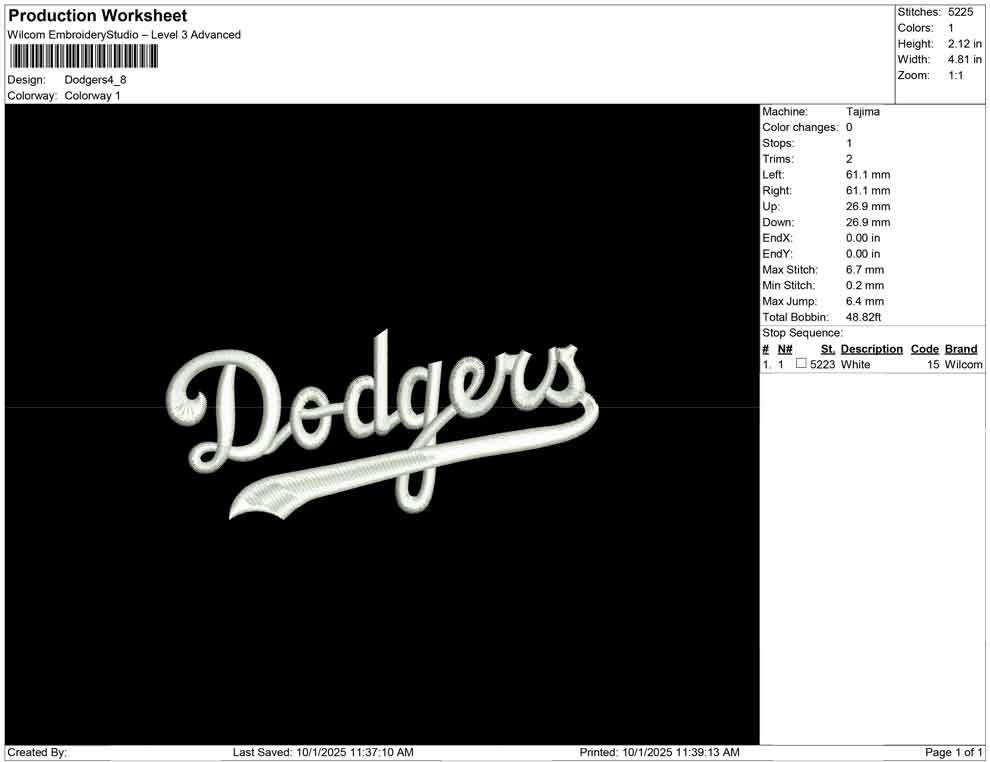990x762 pixels.
Task: Click the 'Last Saved' timestamp in footer
Action: [x=323, y=752]
